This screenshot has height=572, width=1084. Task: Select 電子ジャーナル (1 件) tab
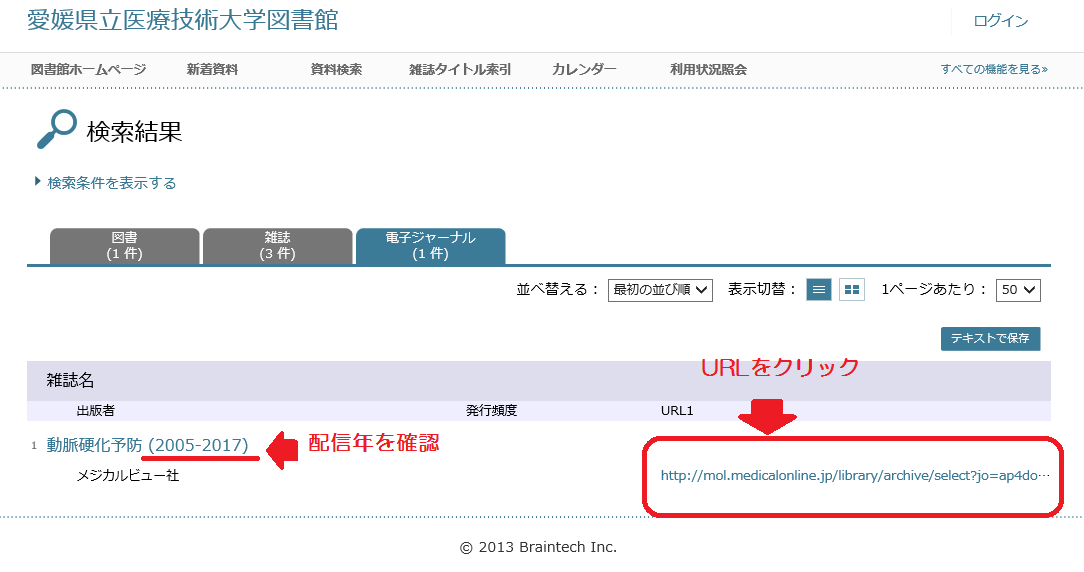(430, 246)
